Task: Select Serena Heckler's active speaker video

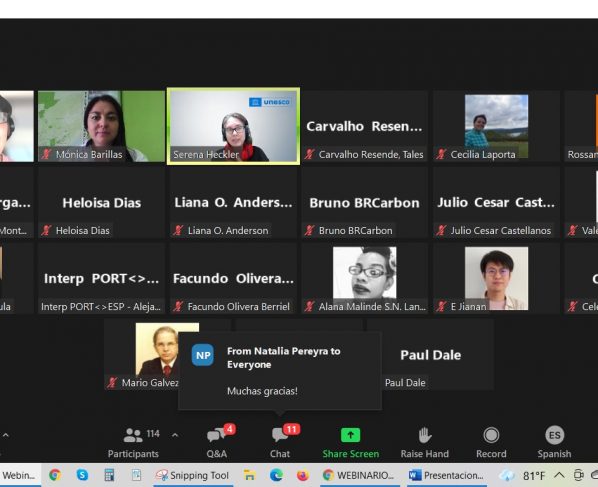Action: click(x=233, y=126)
